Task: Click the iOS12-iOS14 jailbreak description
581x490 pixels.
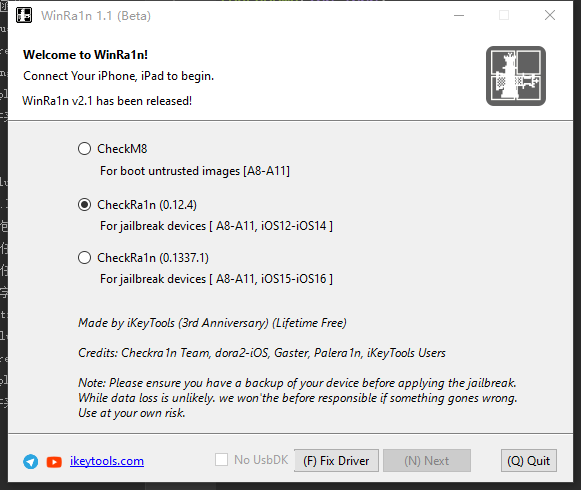Action: point(216,226)
